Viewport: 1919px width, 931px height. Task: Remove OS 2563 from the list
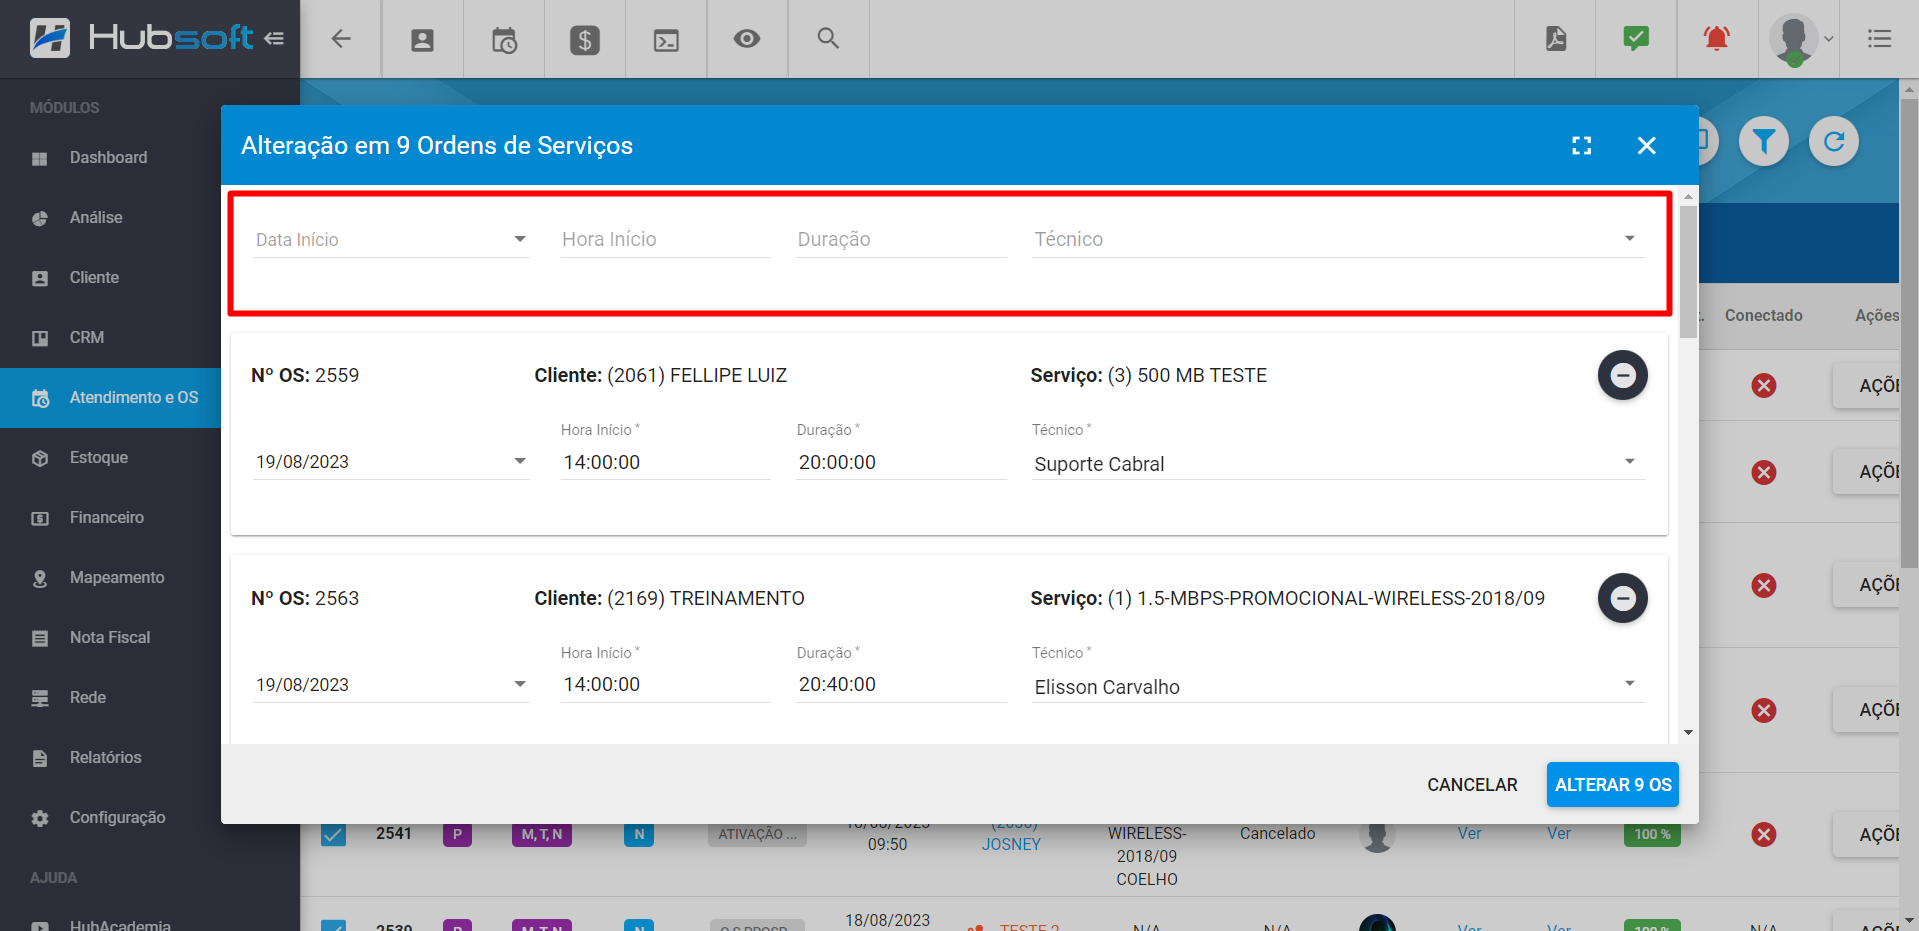pyautogui.click(x=1622, y=599)
